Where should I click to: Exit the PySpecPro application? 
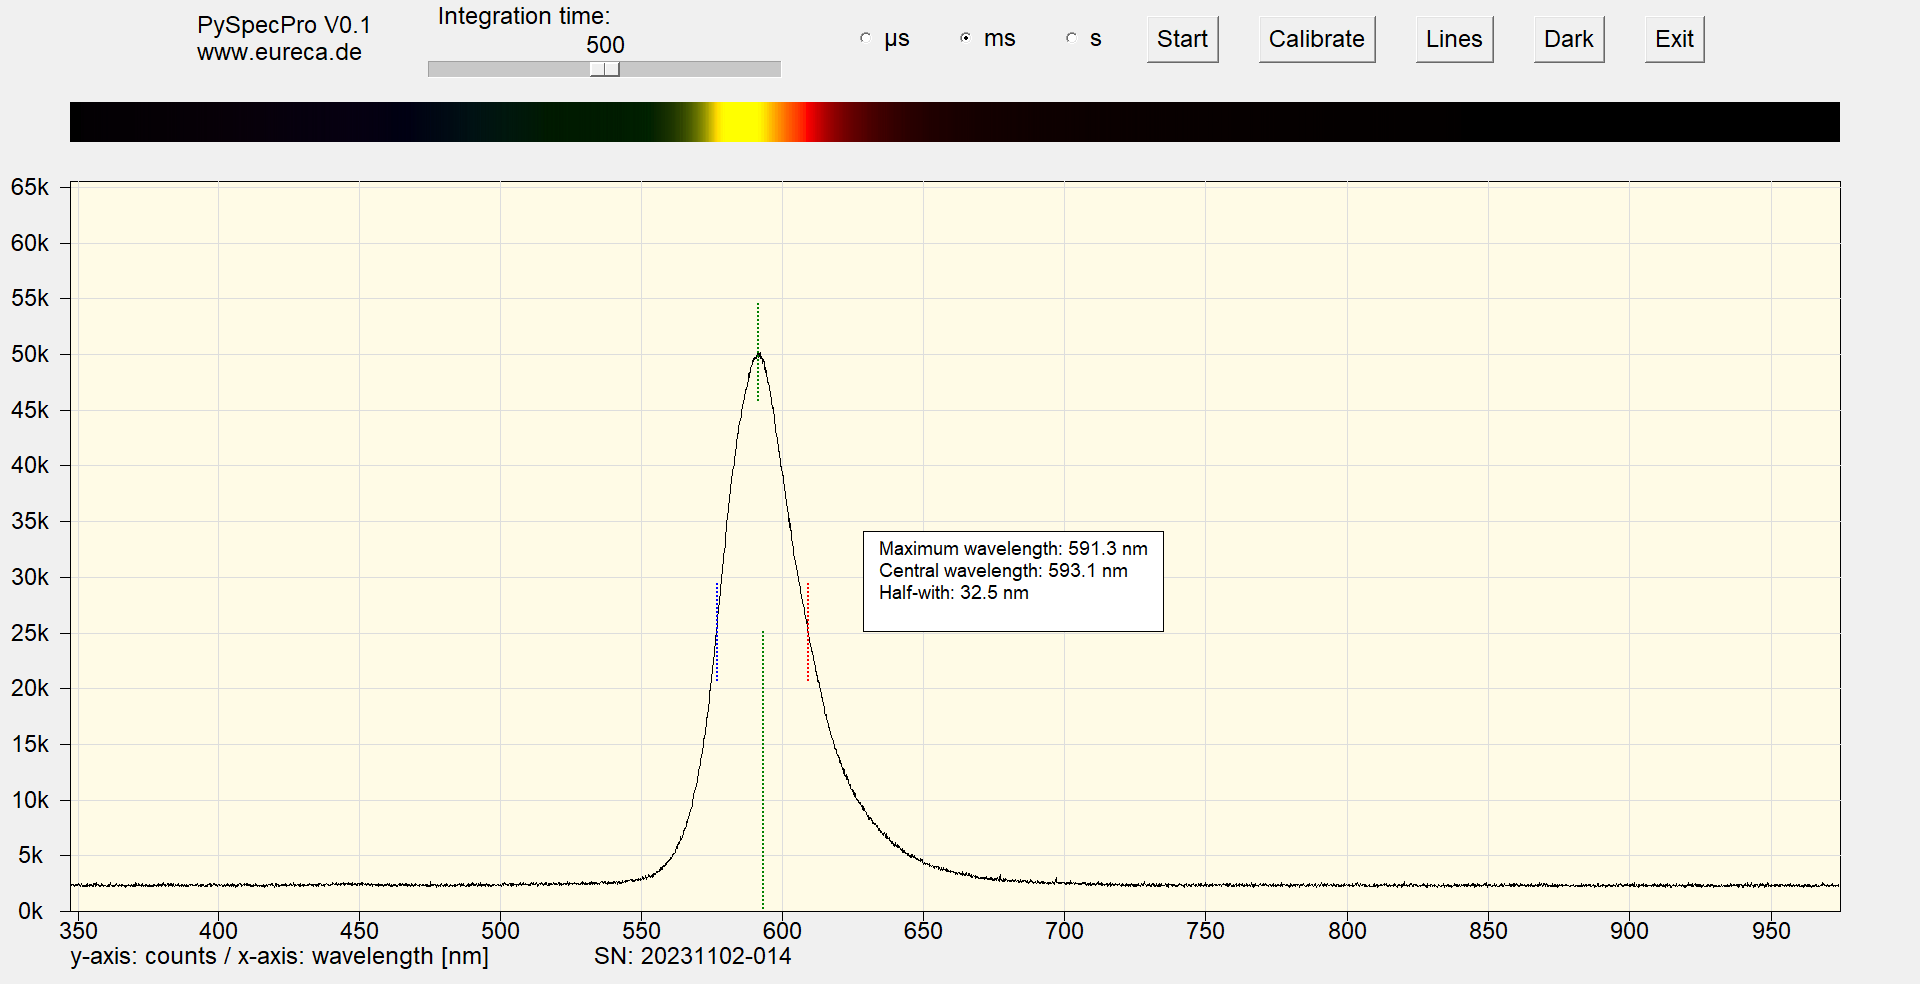[x=1674, y=40]
